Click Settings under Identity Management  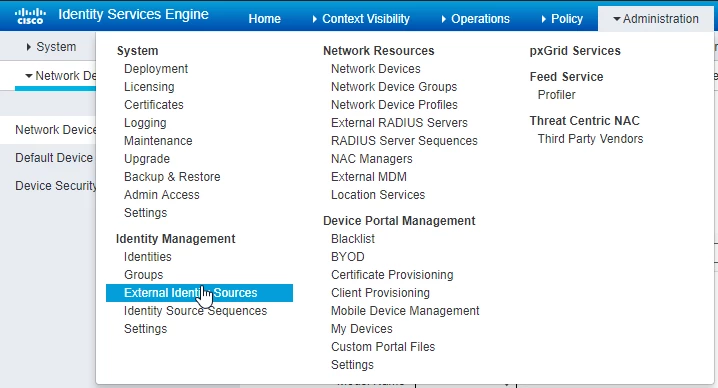[145, 329]
